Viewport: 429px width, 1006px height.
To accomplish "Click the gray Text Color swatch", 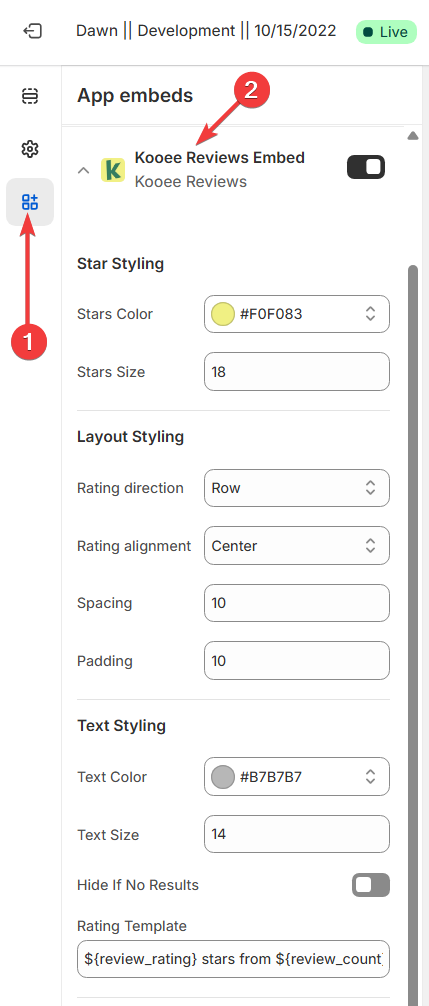I will pos(223,777).
